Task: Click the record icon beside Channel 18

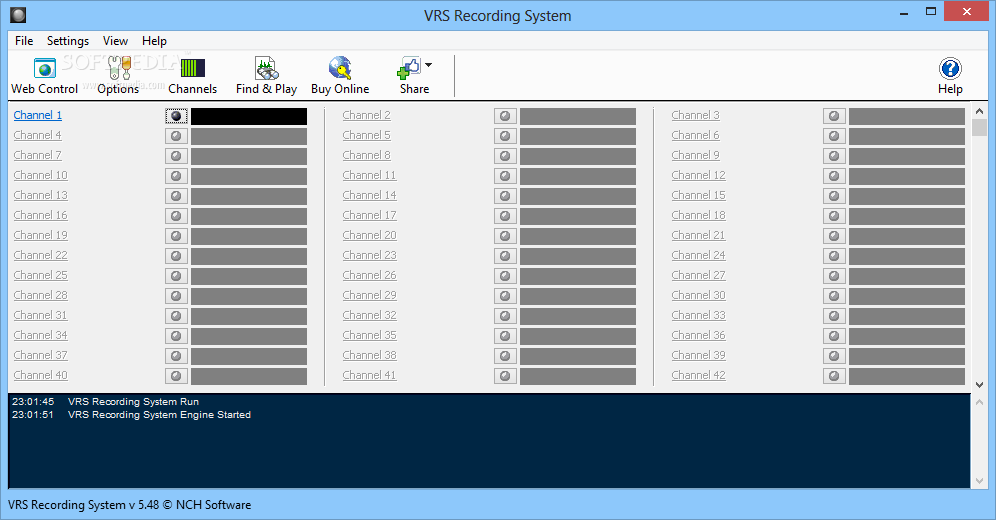Action: click(x=834, y=216)
